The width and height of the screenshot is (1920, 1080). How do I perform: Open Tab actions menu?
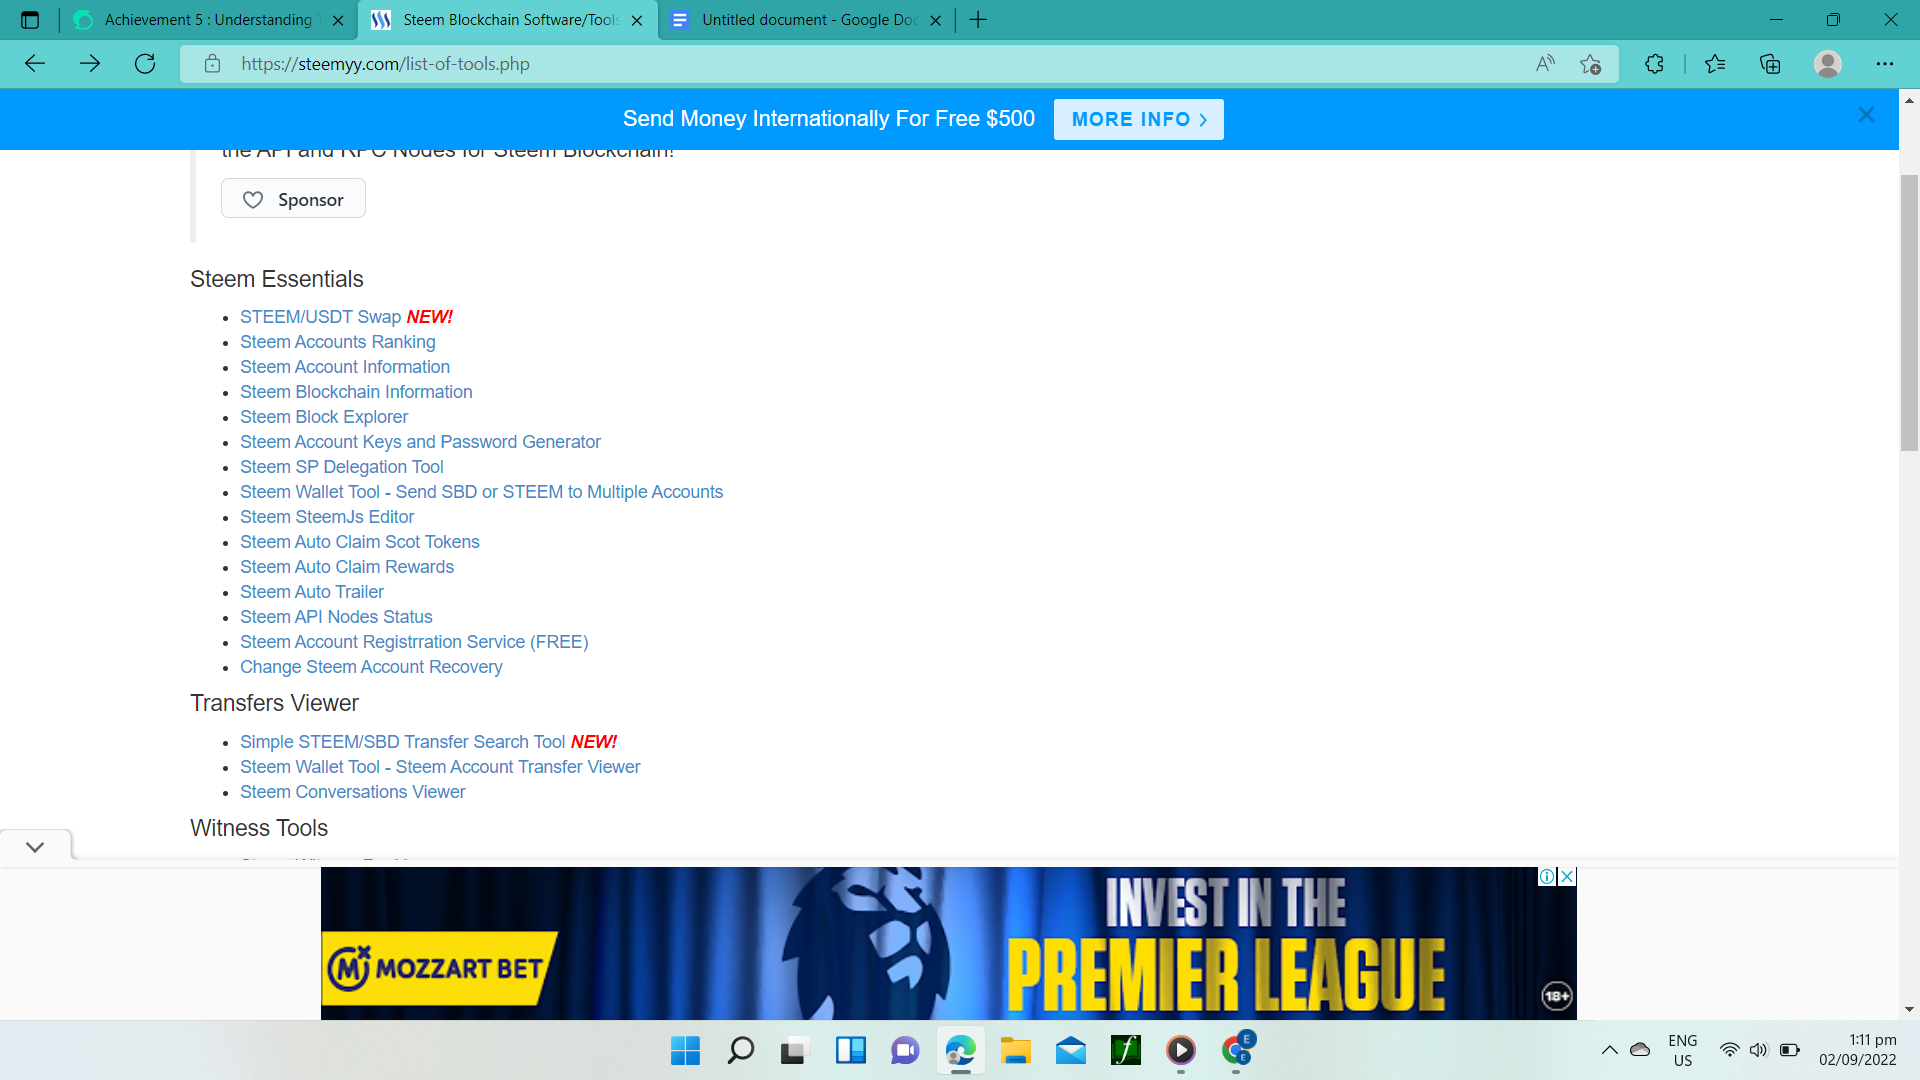point(30,20)
